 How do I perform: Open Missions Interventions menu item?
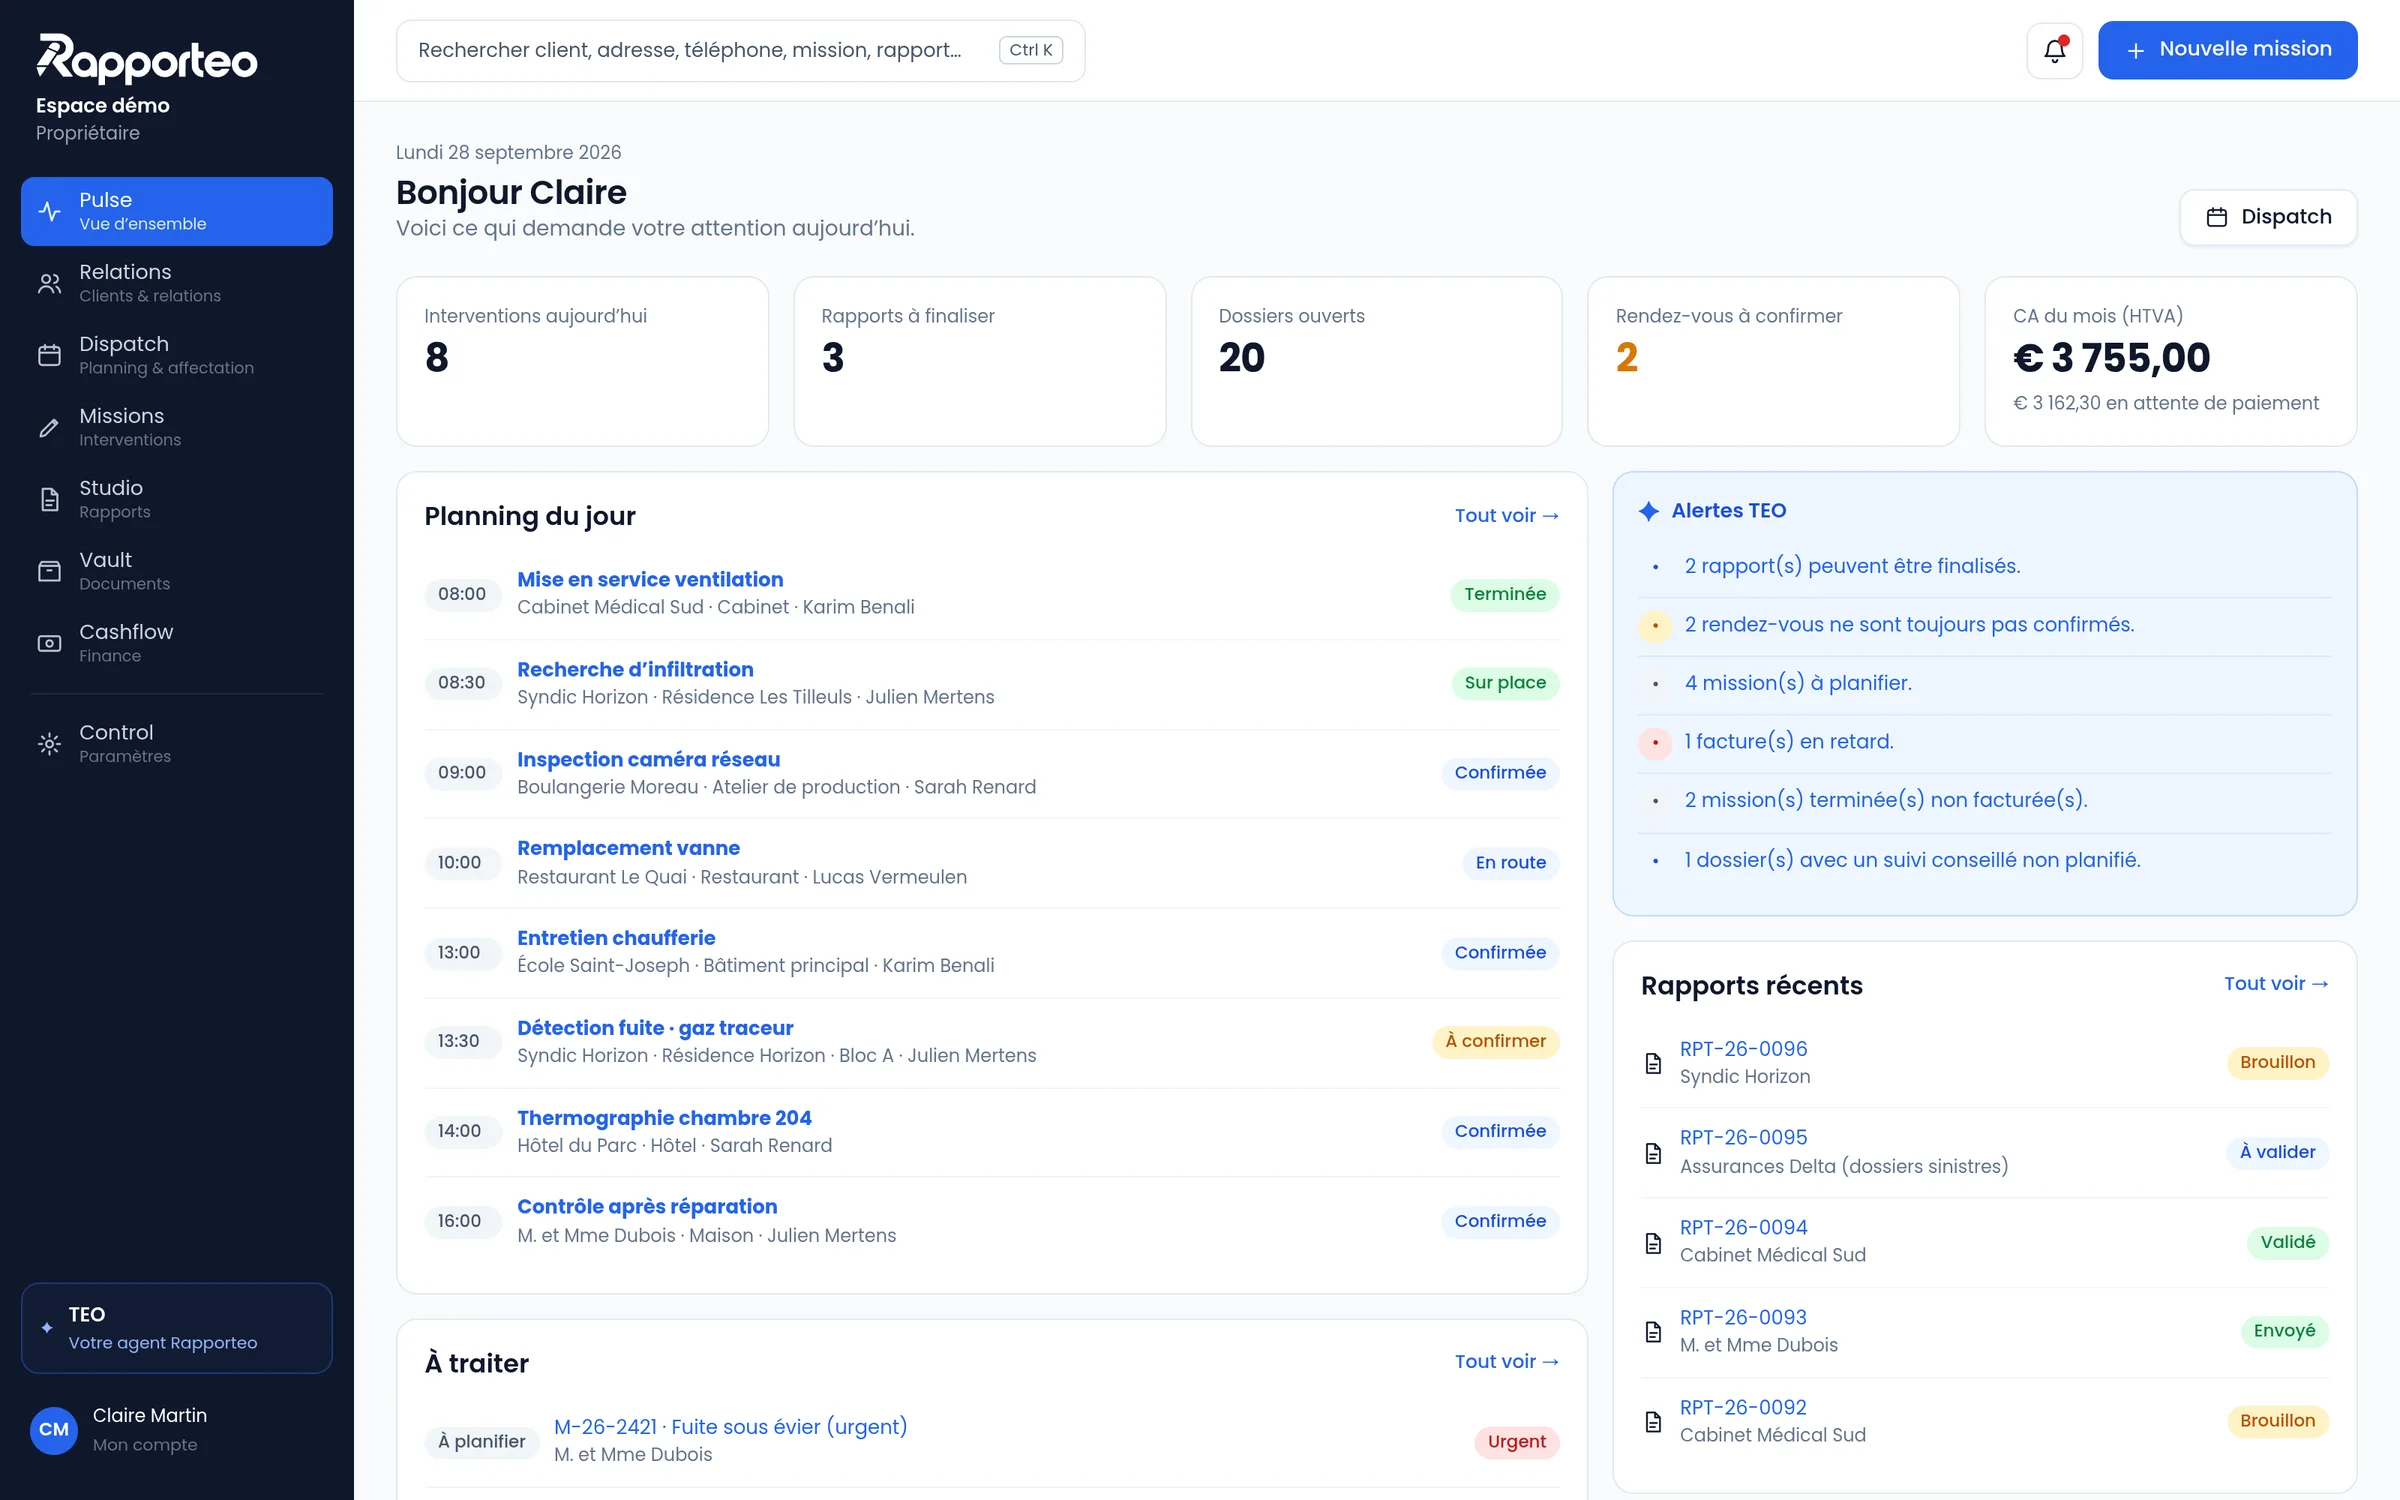(177, 428)
